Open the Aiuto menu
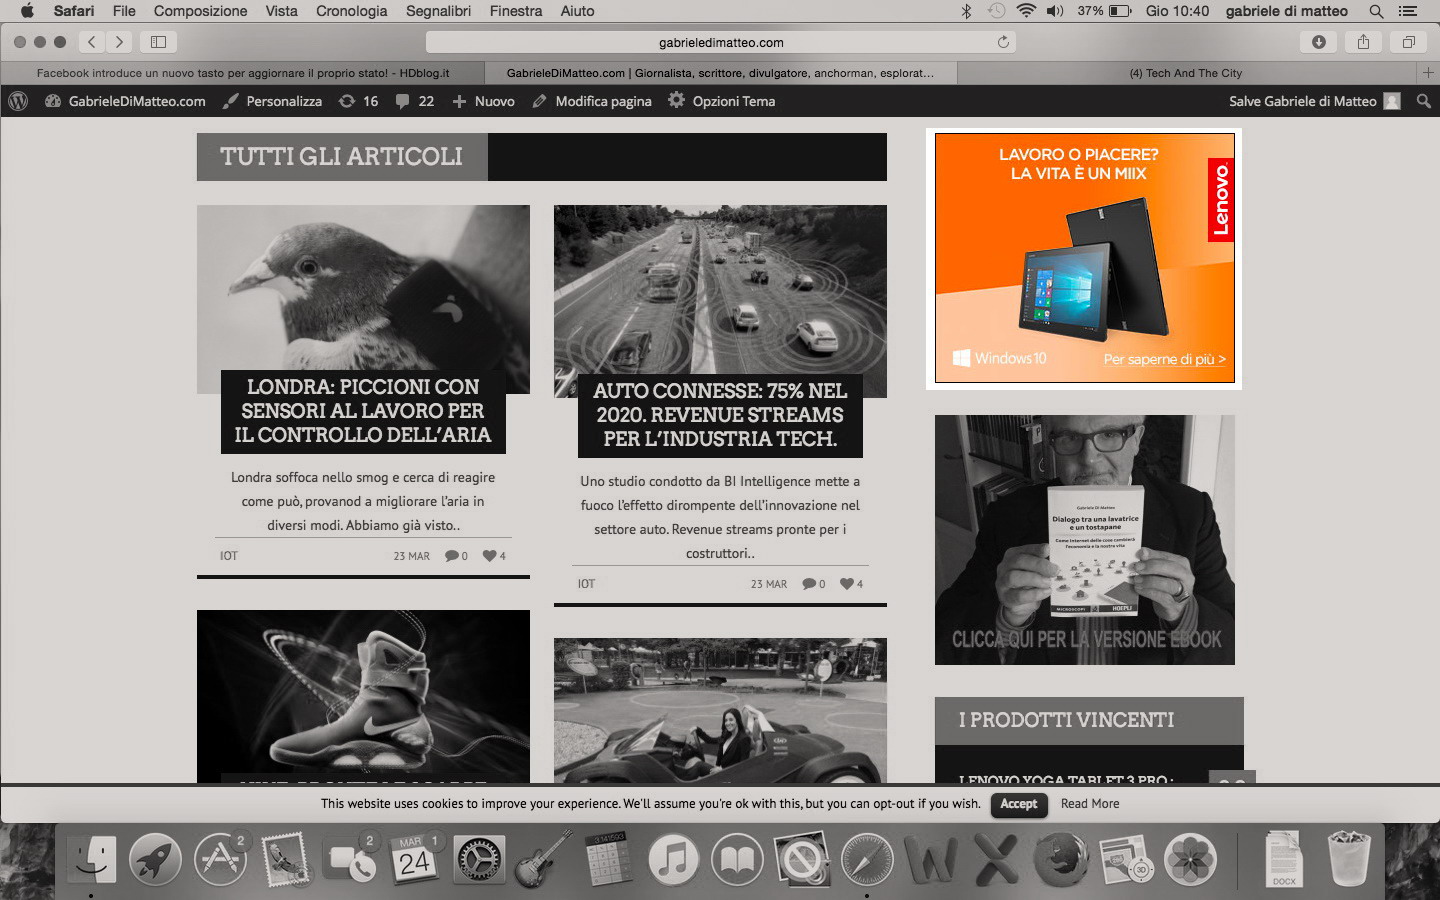 [577, 11]
